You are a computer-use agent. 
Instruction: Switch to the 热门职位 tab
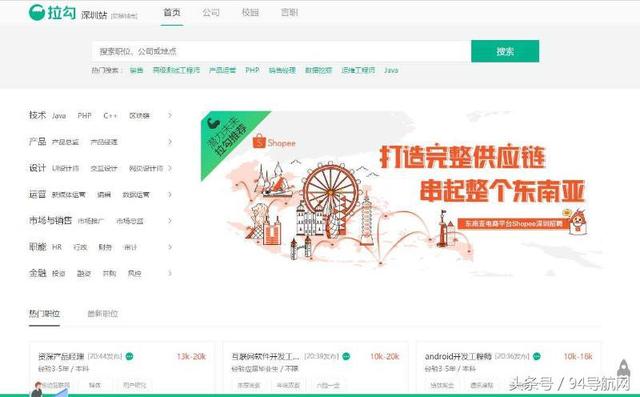click(44, 314)
